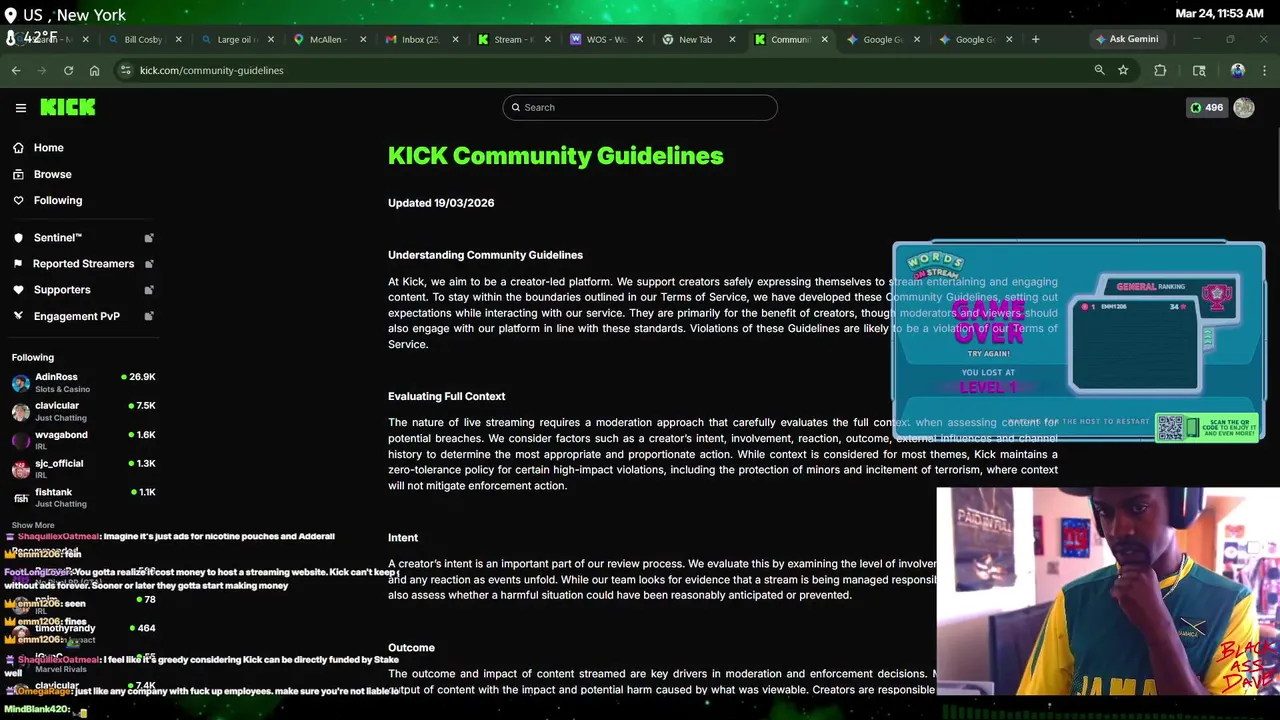Click external-link icon beside Engagement PvP
Image resolution: width=1280 pixels, height=720 pixels.
(x=149, y=316)
